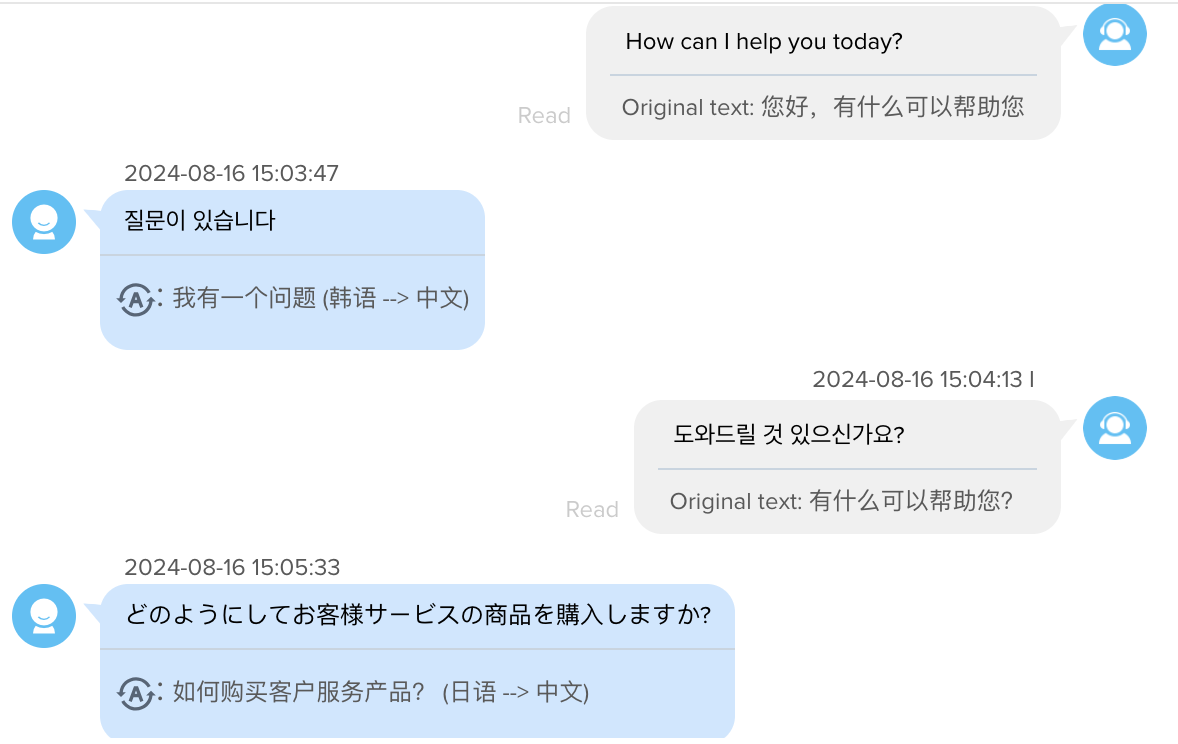This screenshot has width=1178, height=744.
Task: Click the translation "我有一个问题 (韩语 --> 中文)"
Action: tap(321, 298)
